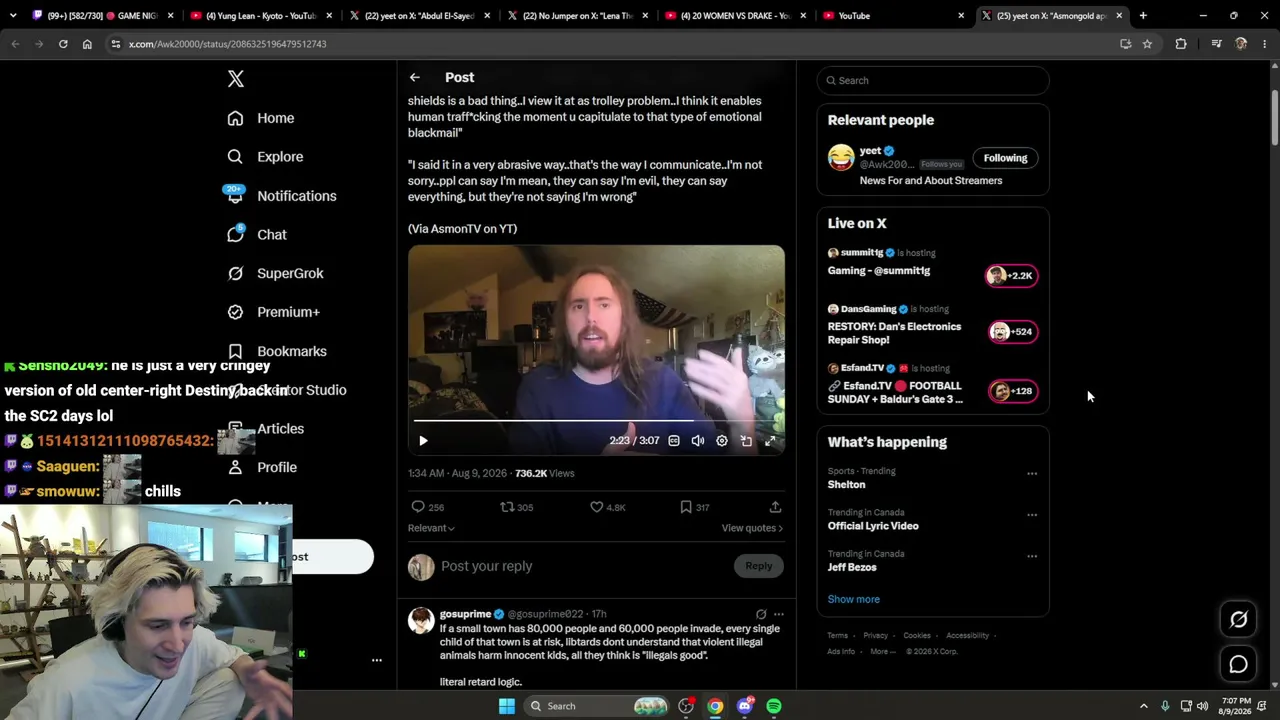1280x720 pixels.
Task: Open the Chrome three-dot menu
Action: click(x=1265, y=44)
